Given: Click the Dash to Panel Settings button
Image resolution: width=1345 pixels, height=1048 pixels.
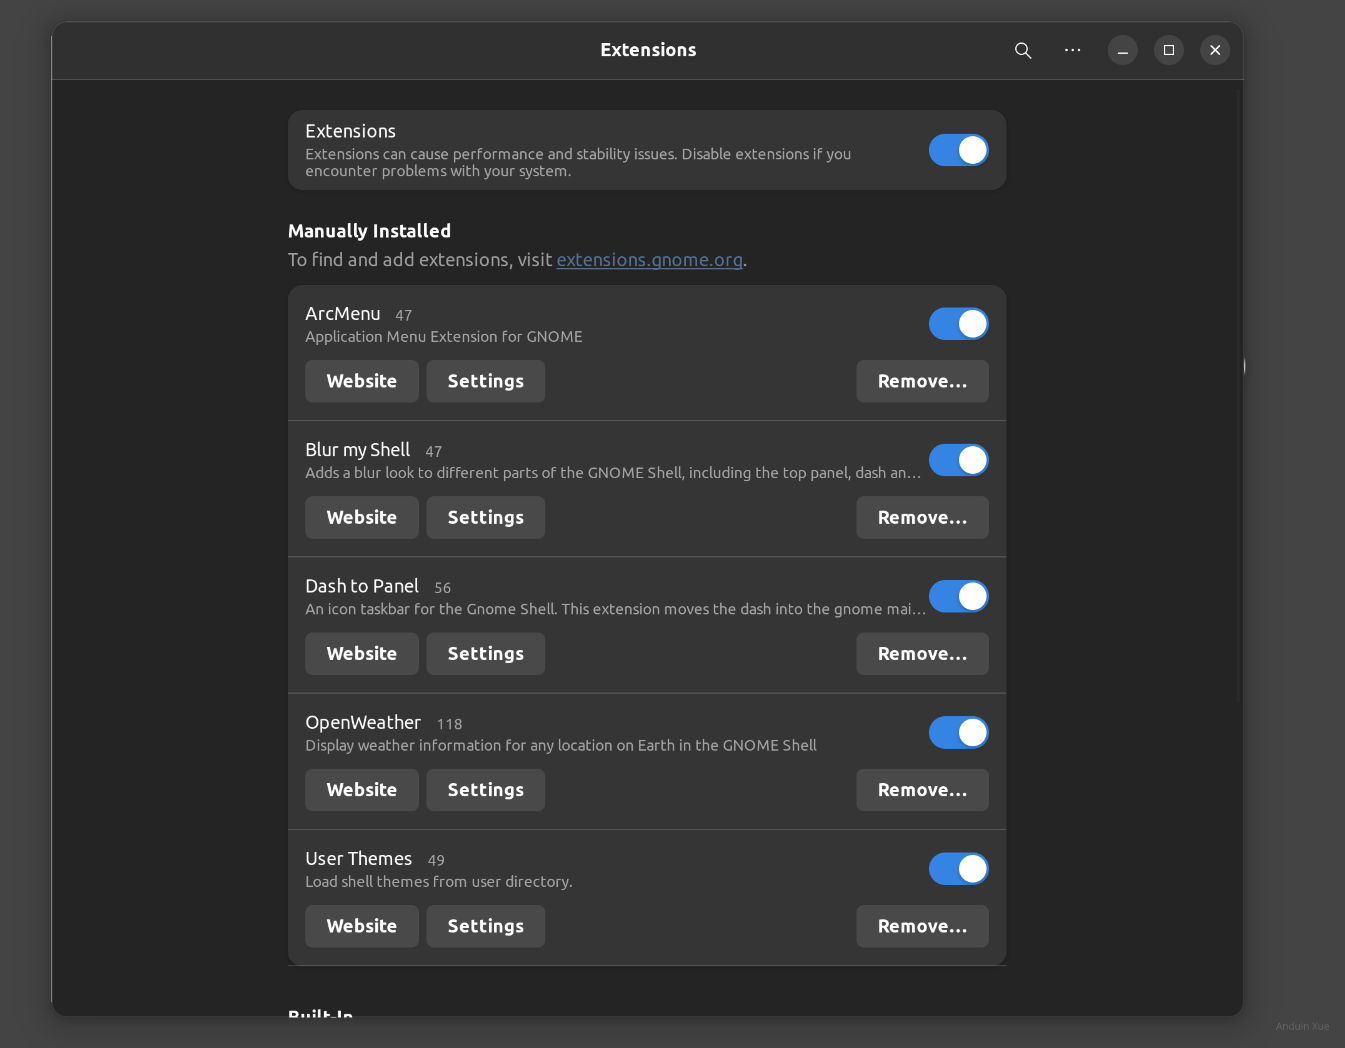Looking at the screenshot, I should click(485, 653).
